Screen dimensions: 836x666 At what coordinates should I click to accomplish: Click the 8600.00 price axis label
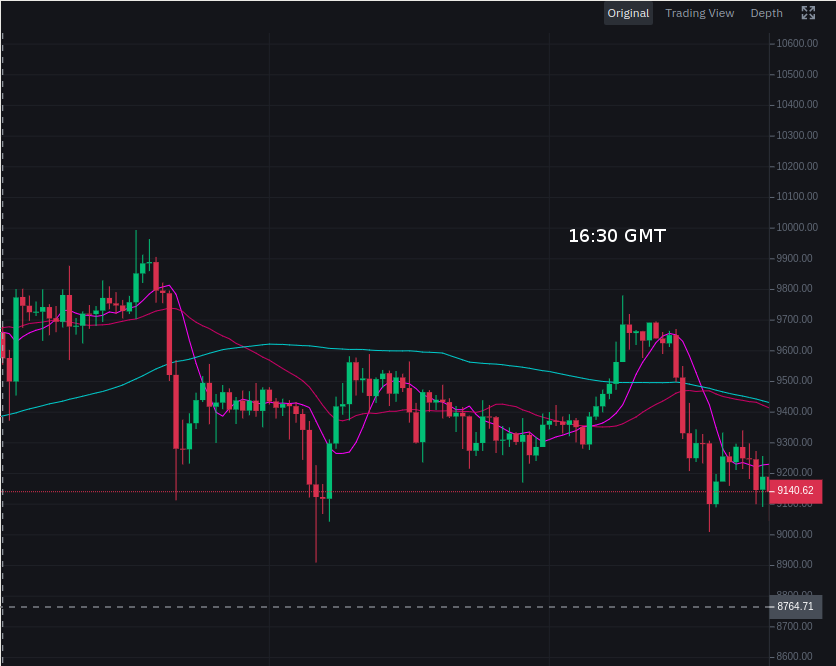[x=794, y=656]
